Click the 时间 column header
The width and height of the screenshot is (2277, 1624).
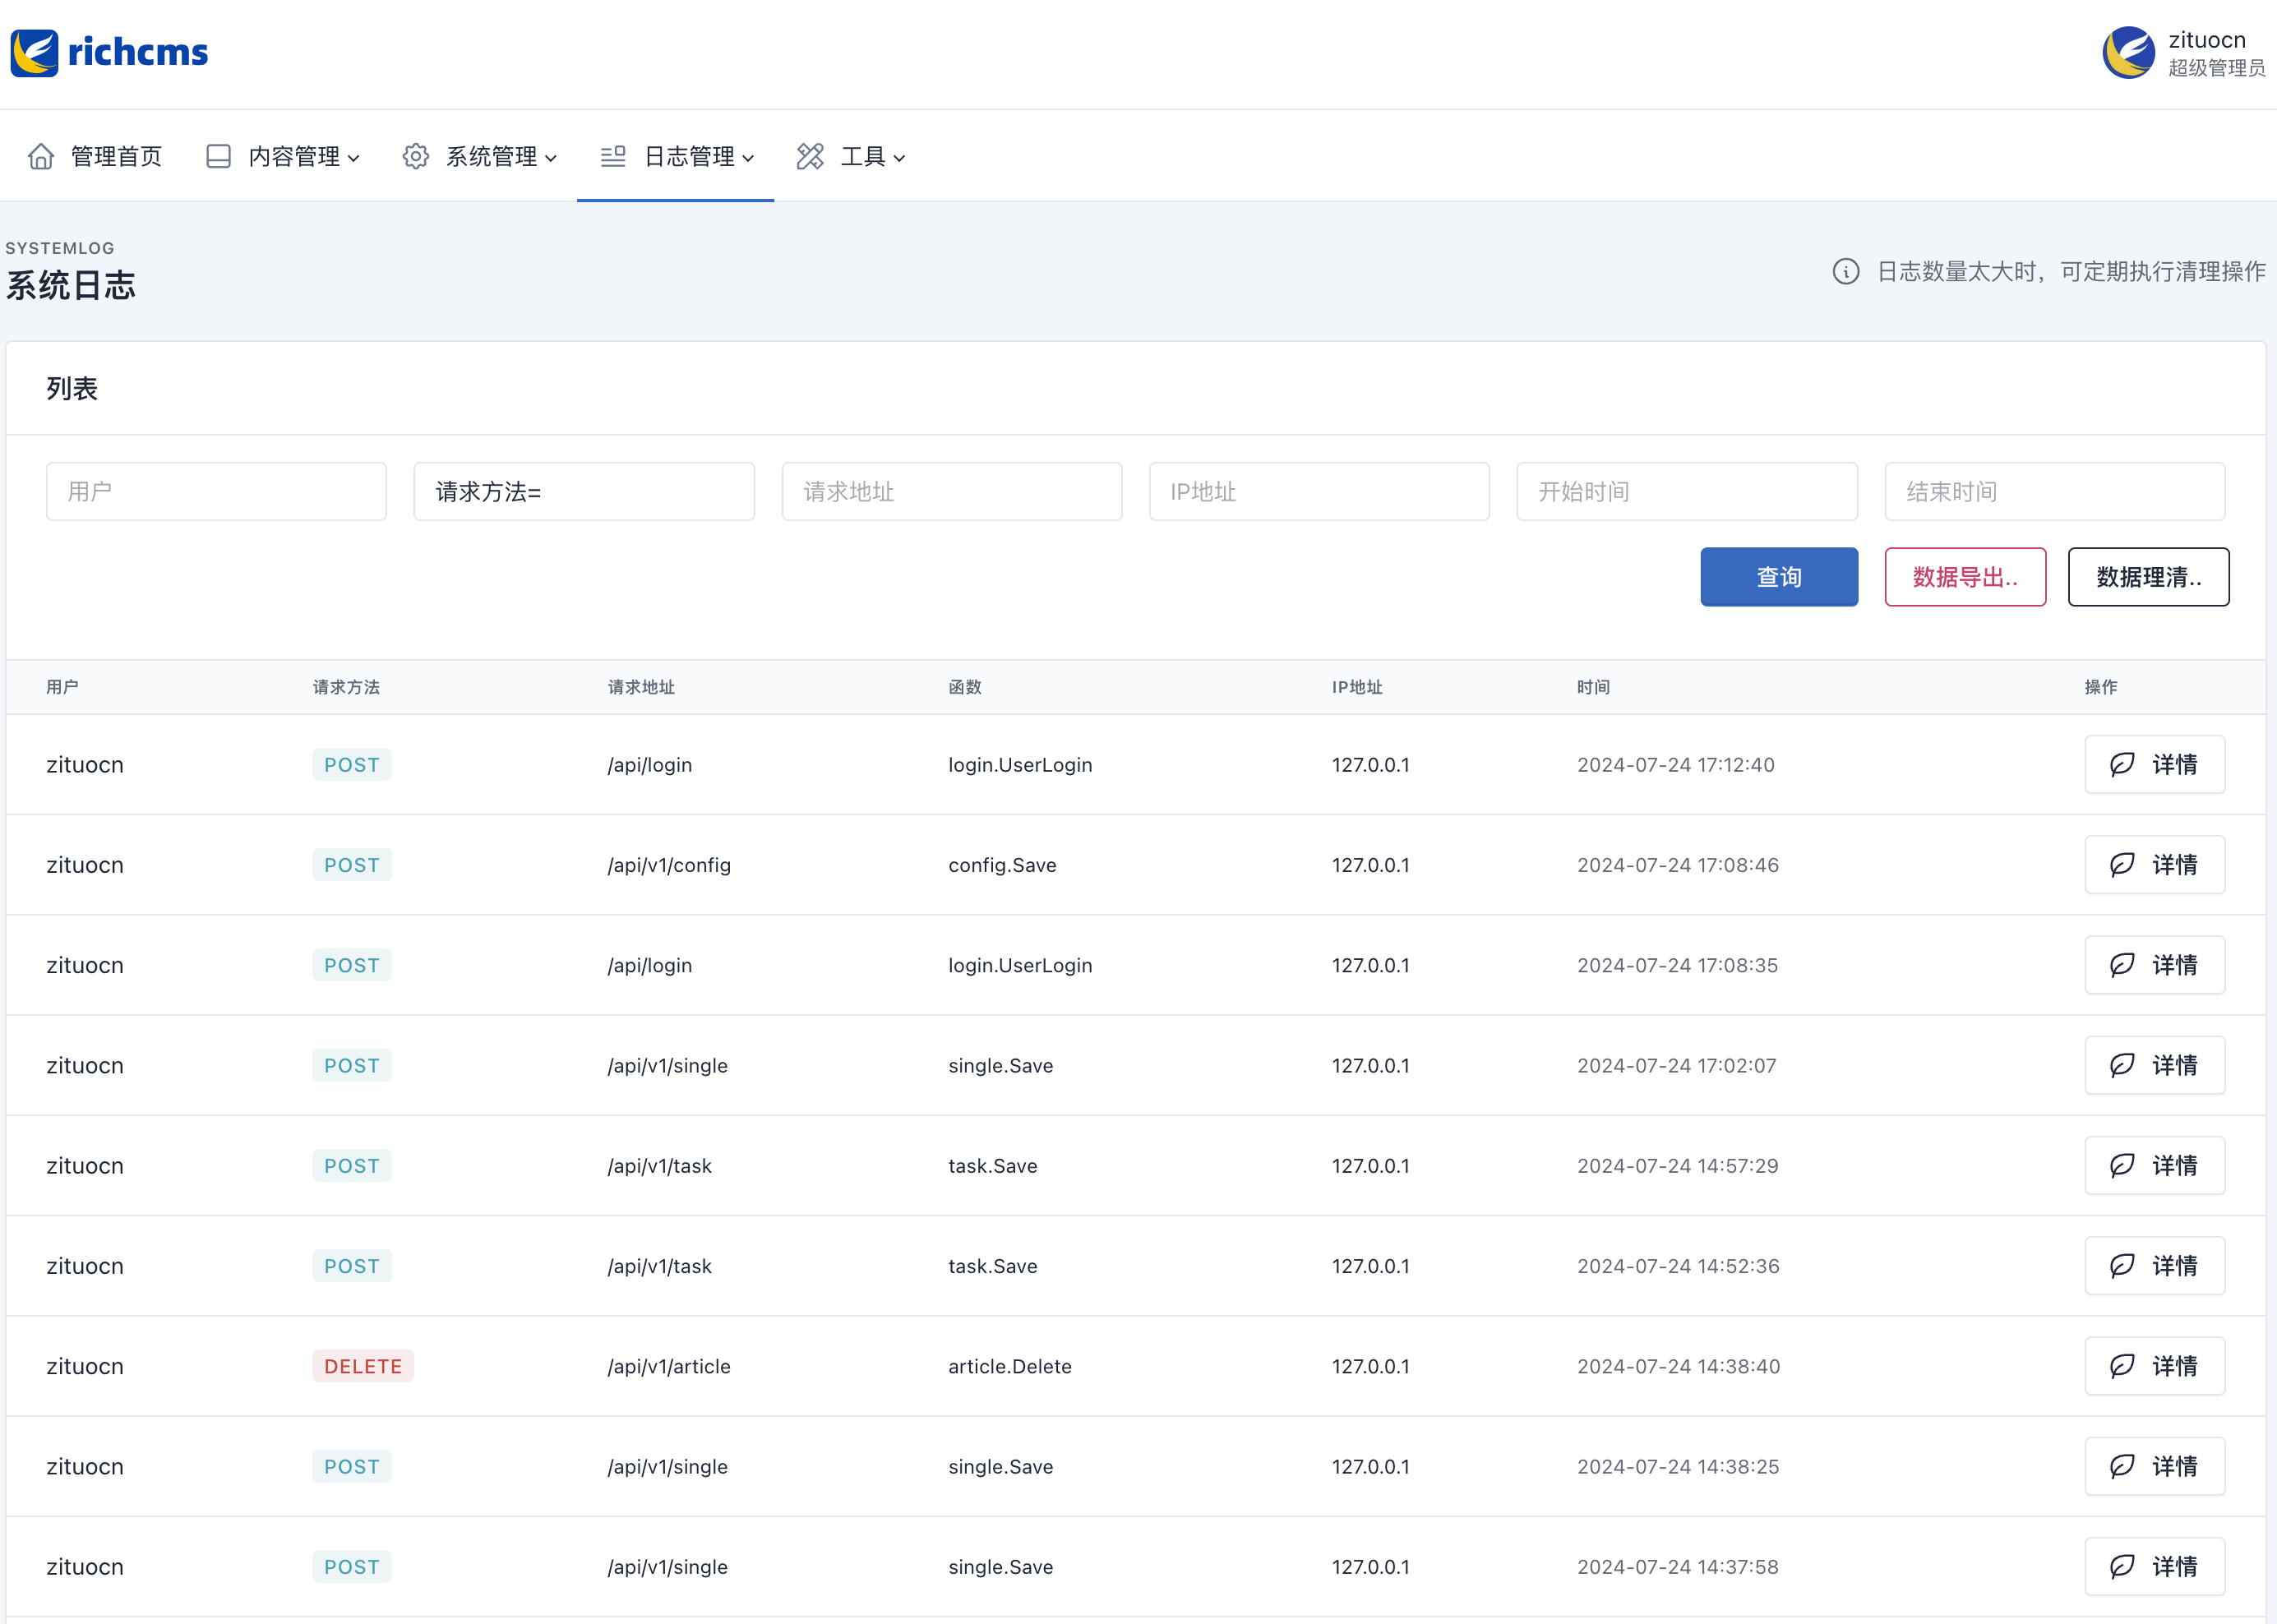tap(1593, 687)
